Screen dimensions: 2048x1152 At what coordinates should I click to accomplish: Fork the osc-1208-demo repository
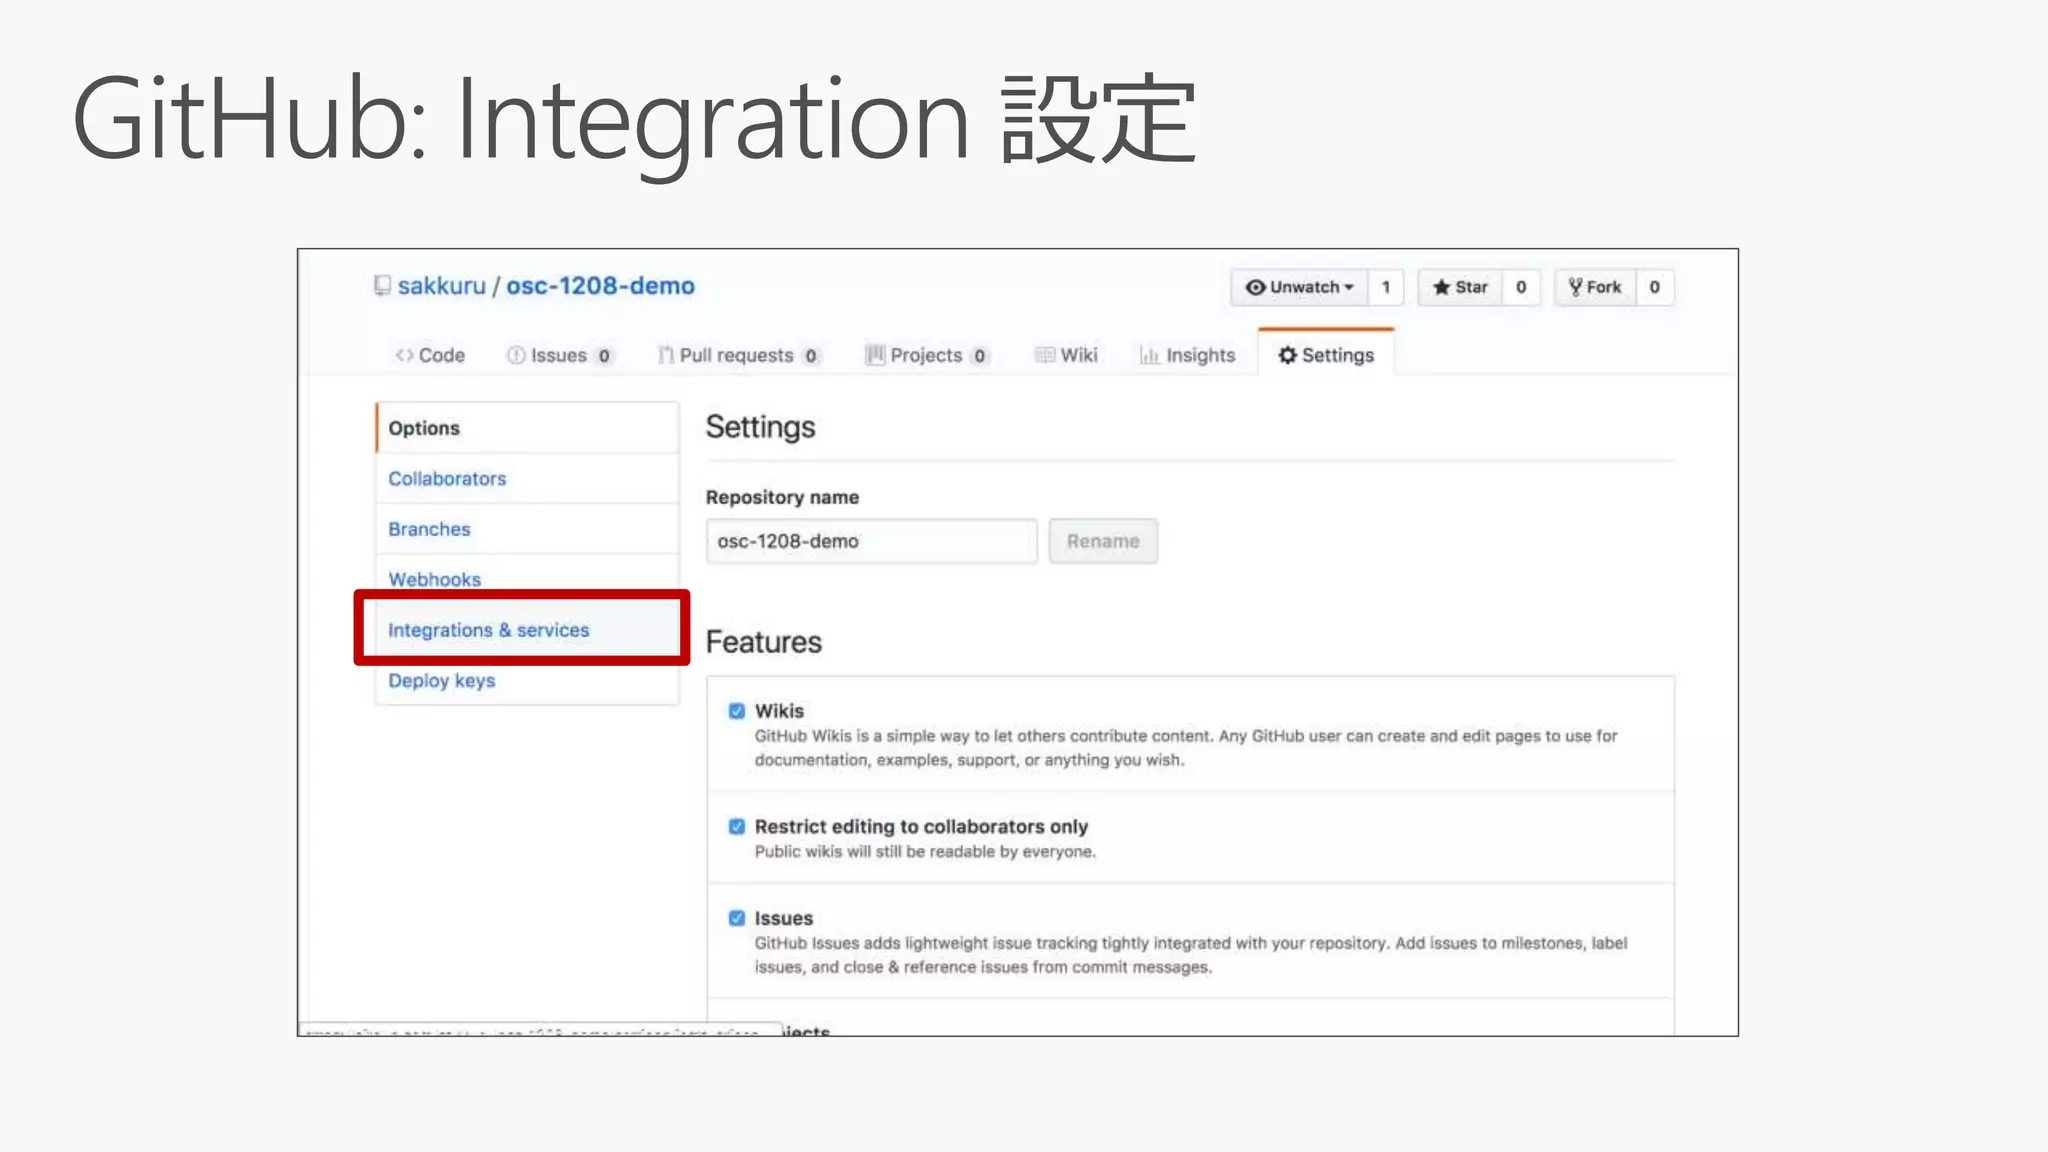click(x=1595, y=287)
